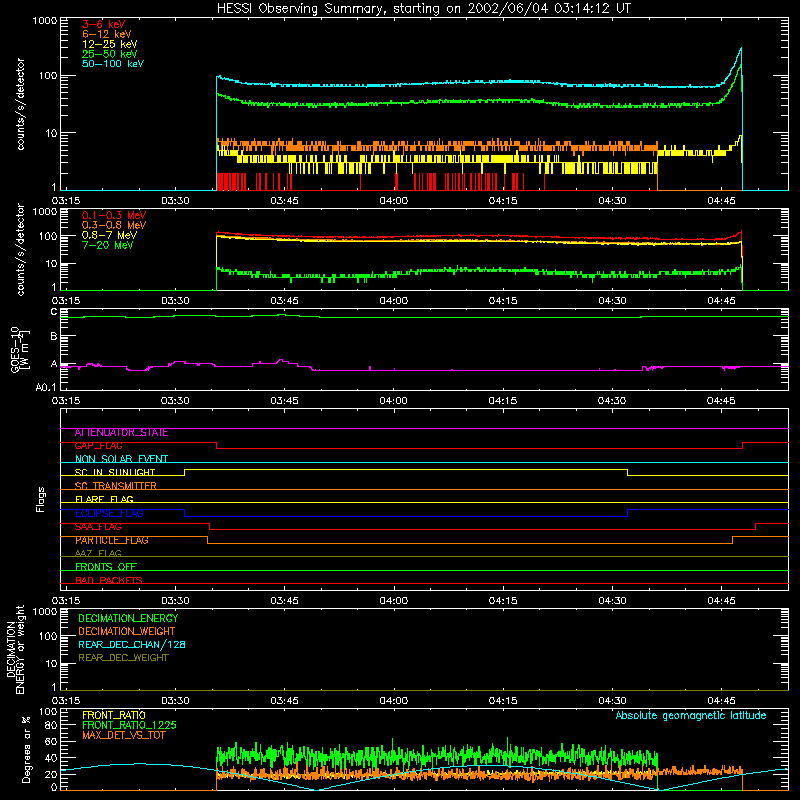This screenshot has width=800, height=800.
Task: Click the 04:15 tick under the Flags panel
Action: pyautogui.click(x=503, y=601)
